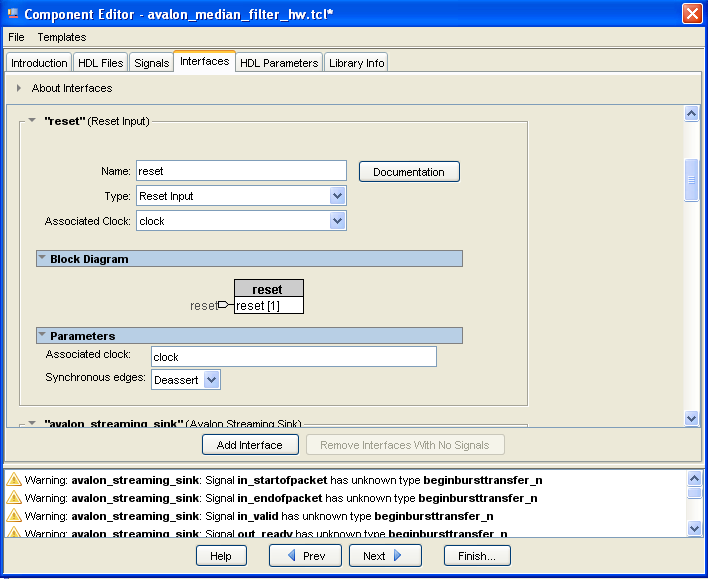Screen dimensions: 708x579
Task: Click the interfaces panel scroll up arrow
Action: coord(691,113)
